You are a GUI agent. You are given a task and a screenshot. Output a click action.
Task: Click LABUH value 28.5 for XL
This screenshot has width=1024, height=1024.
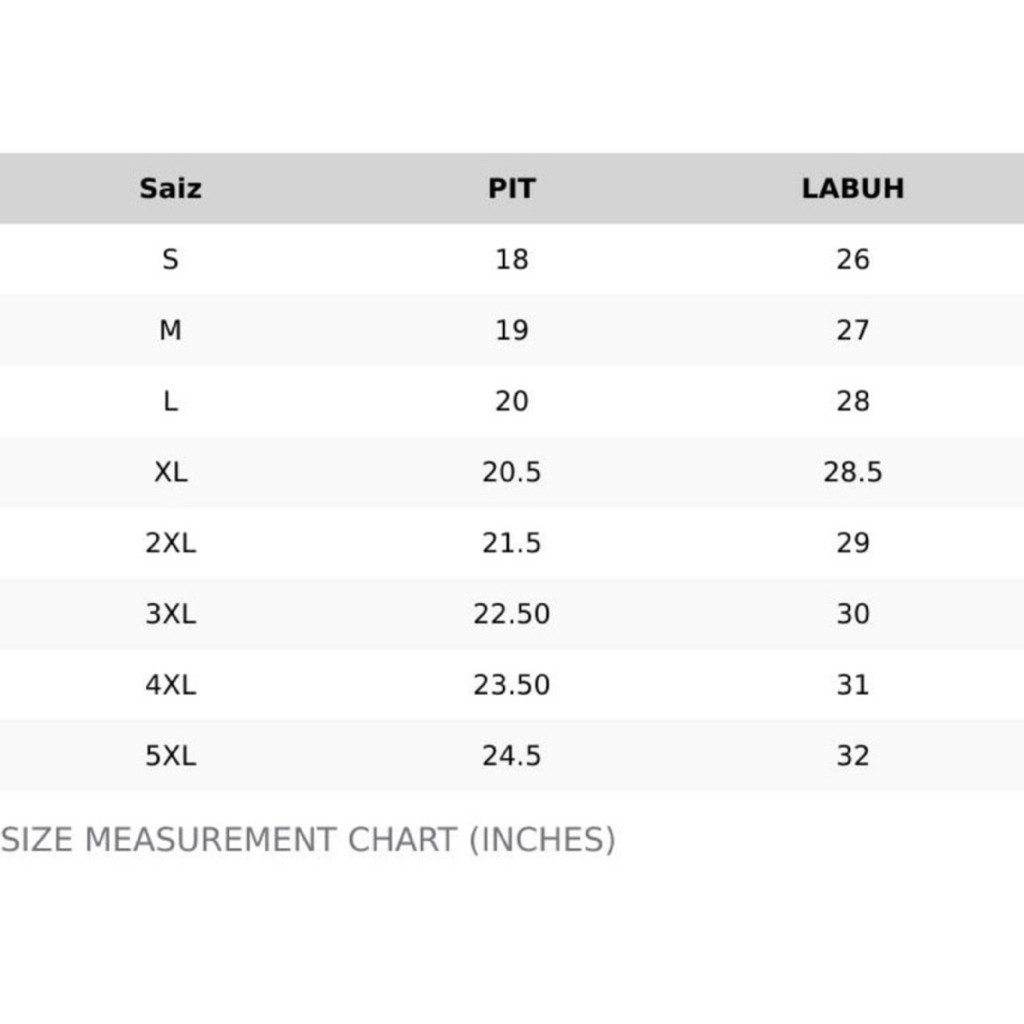point(852,472)
